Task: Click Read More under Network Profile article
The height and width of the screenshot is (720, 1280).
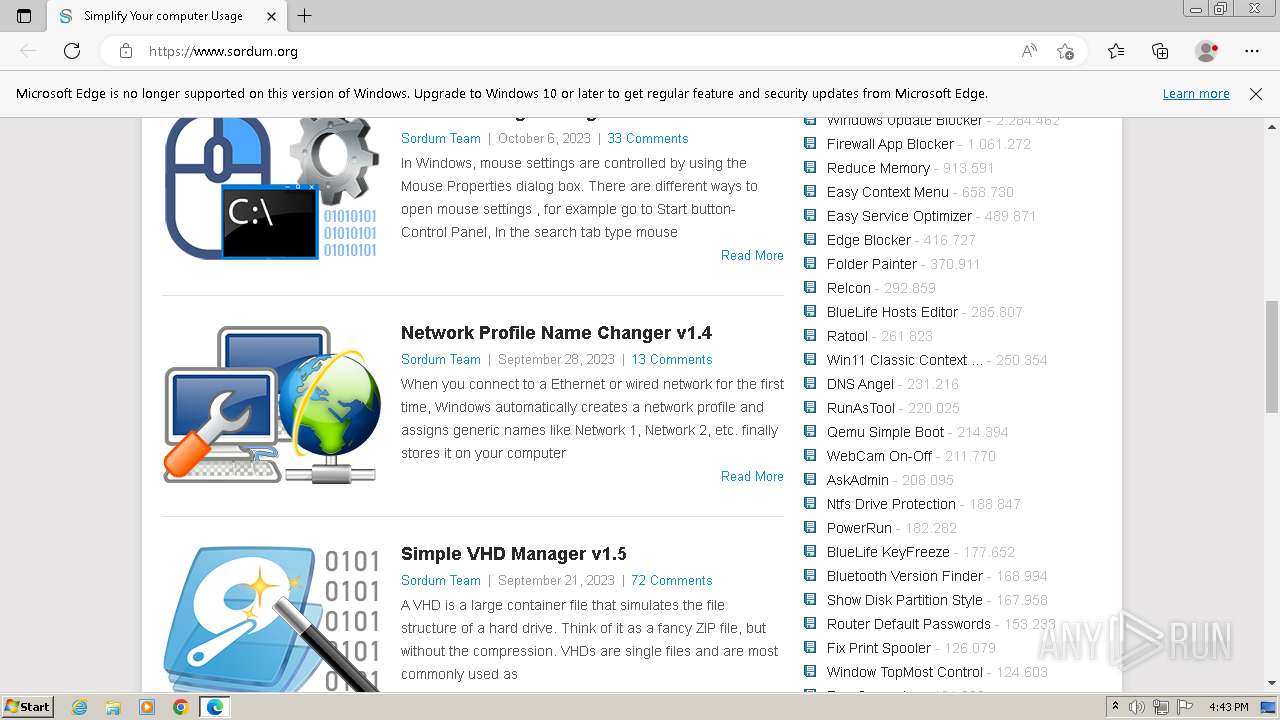Action: pos(752,477)
